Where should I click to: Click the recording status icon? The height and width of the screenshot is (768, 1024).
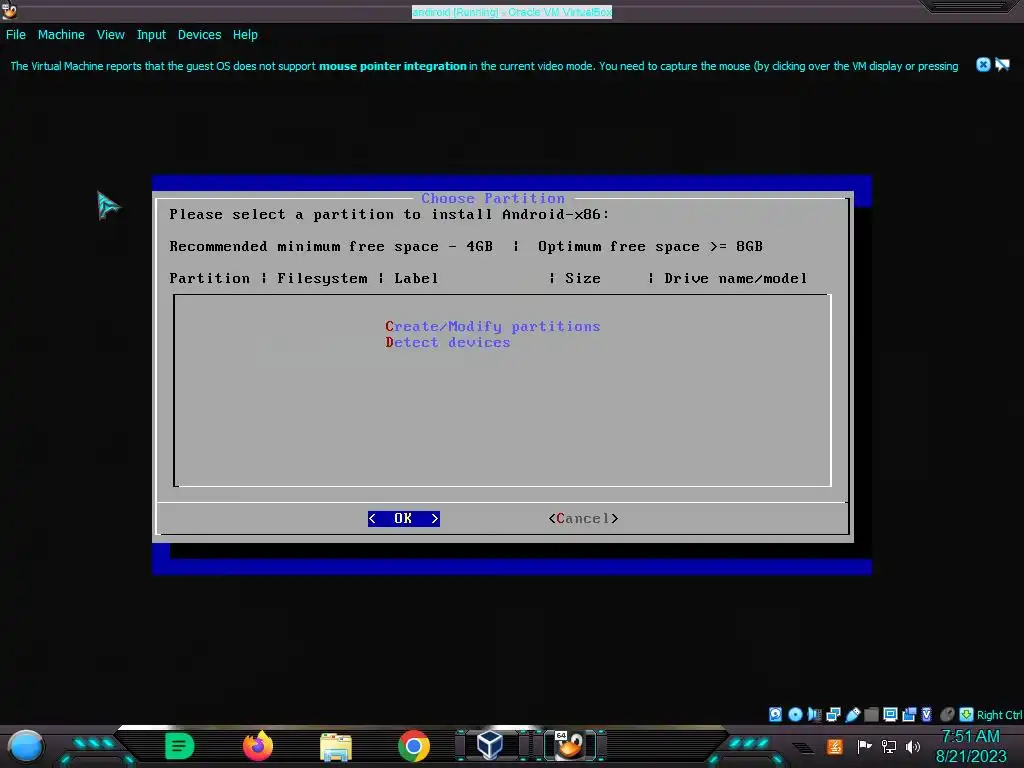click(909, 714)
